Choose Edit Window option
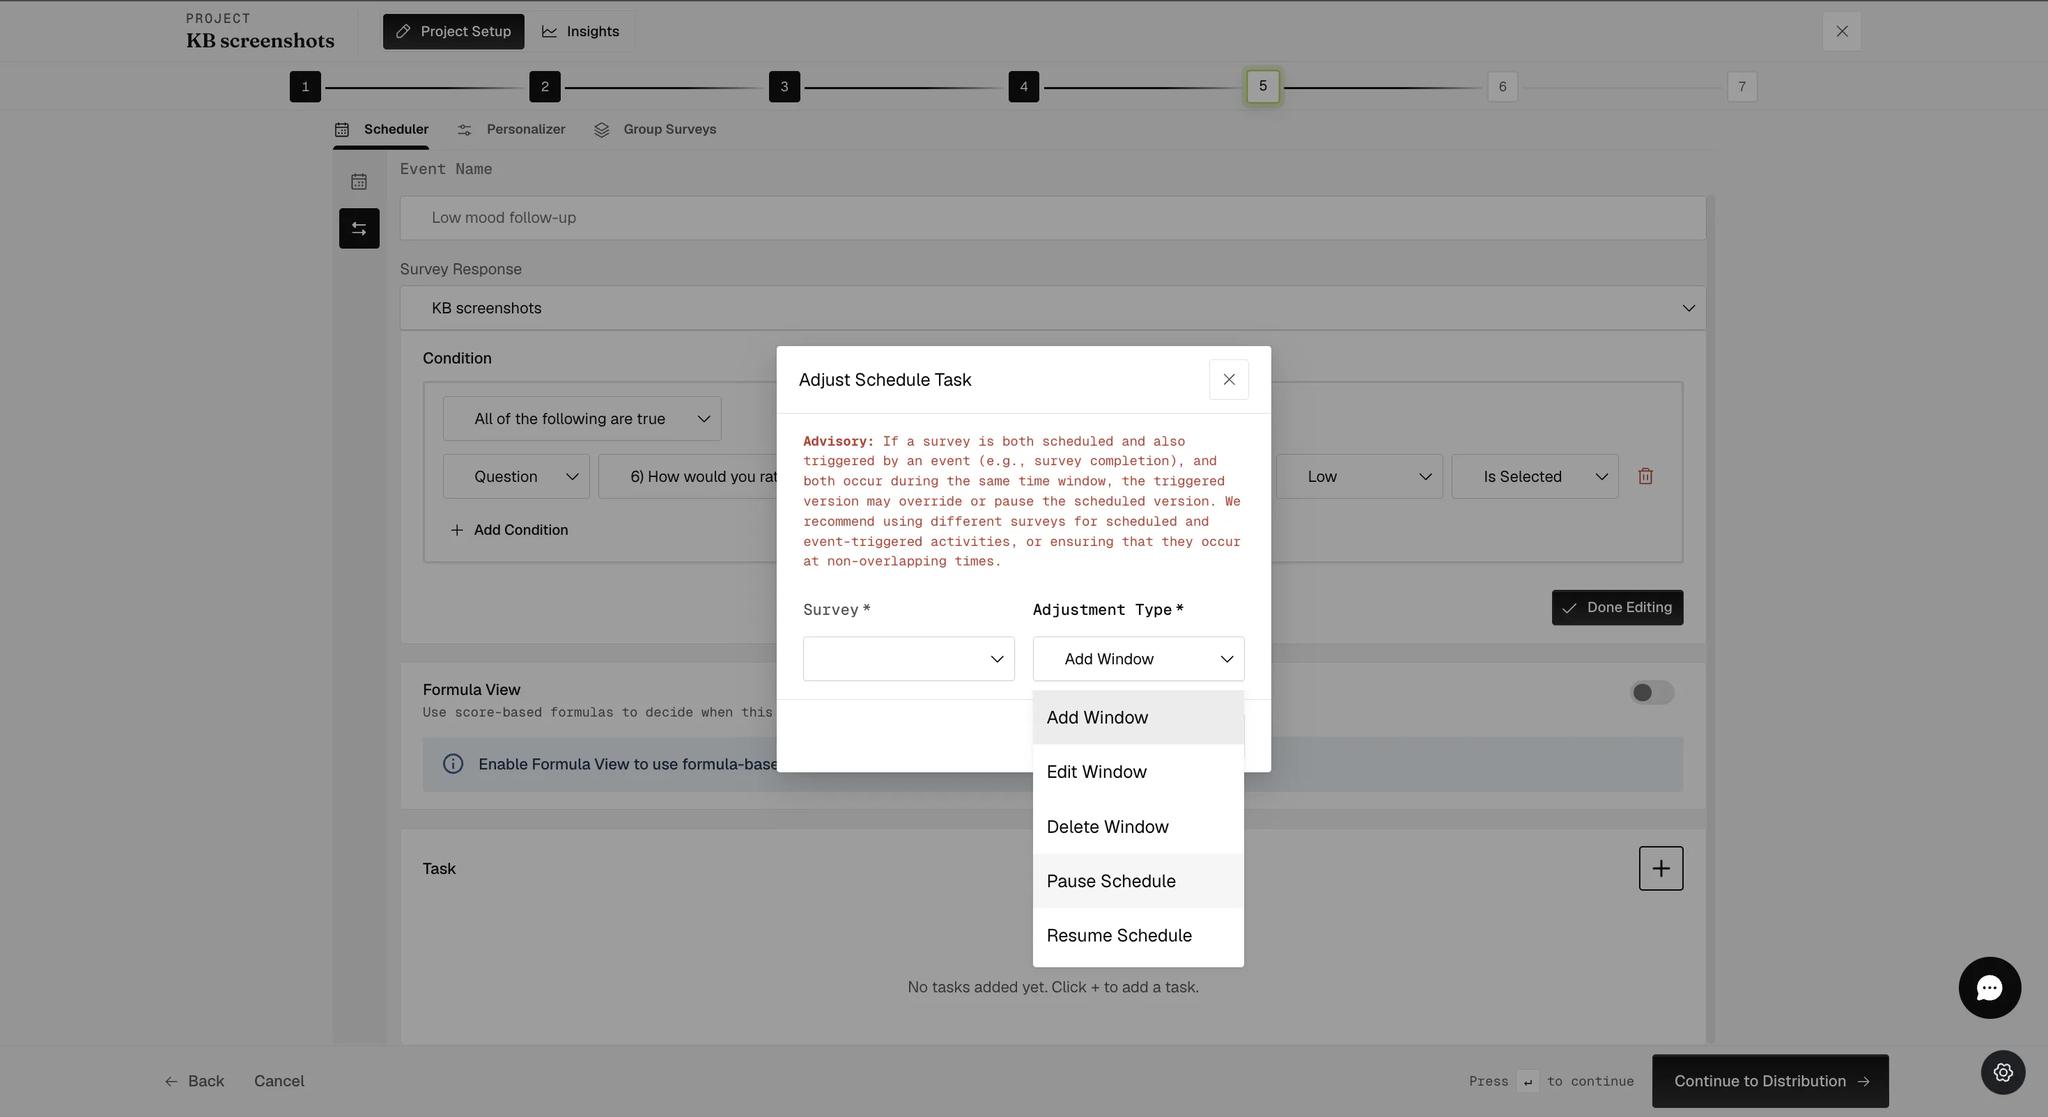Image resolution: width=2048 pixels, height=1117 pixels. [1138, 772]
